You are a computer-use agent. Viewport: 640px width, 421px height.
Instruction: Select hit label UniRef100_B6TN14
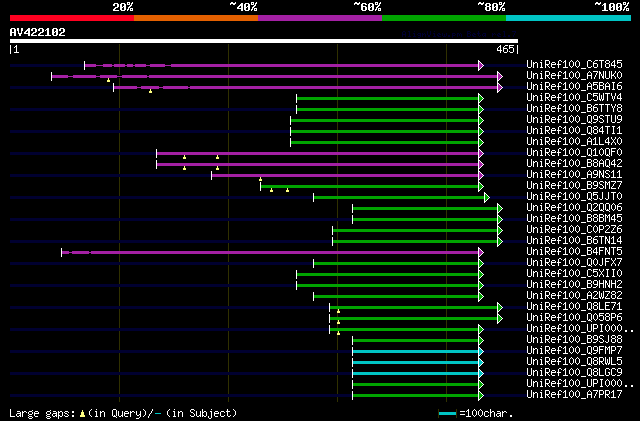pyautogui.click(x=574, y=241)
